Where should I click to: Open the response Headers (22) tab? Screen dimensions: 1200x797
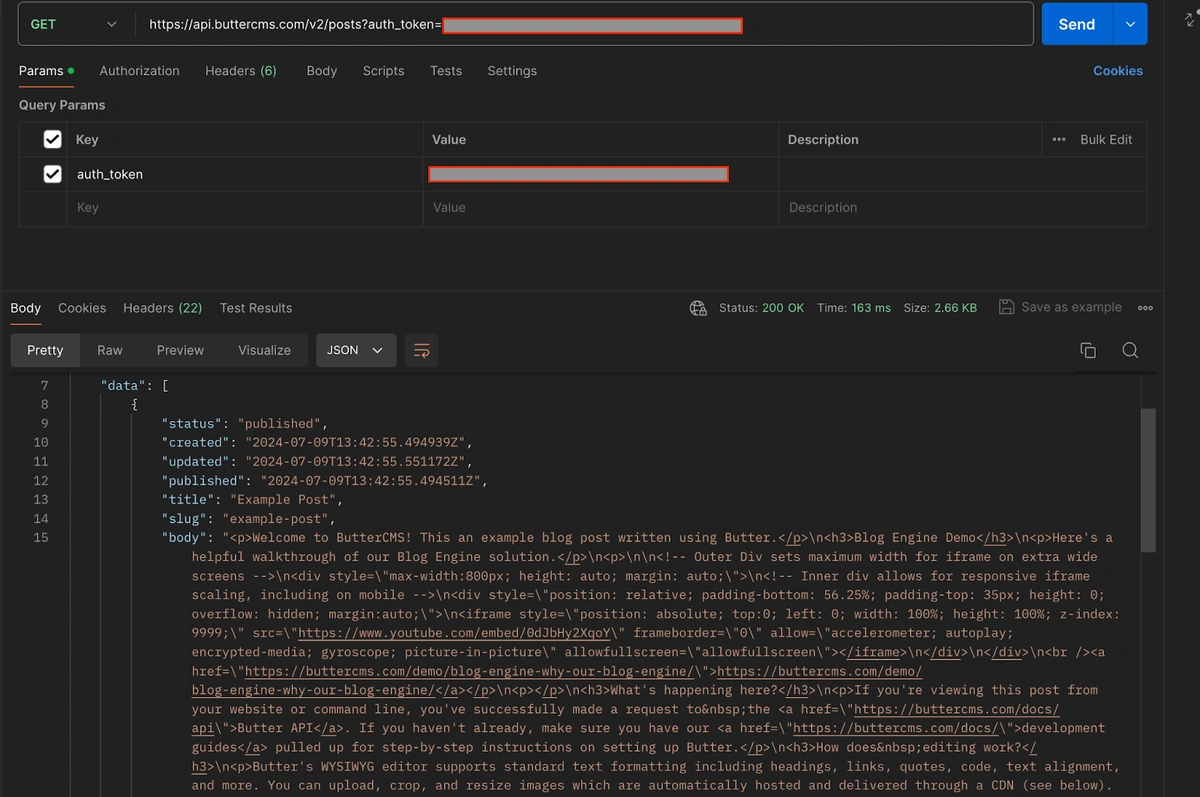point(163,308)
